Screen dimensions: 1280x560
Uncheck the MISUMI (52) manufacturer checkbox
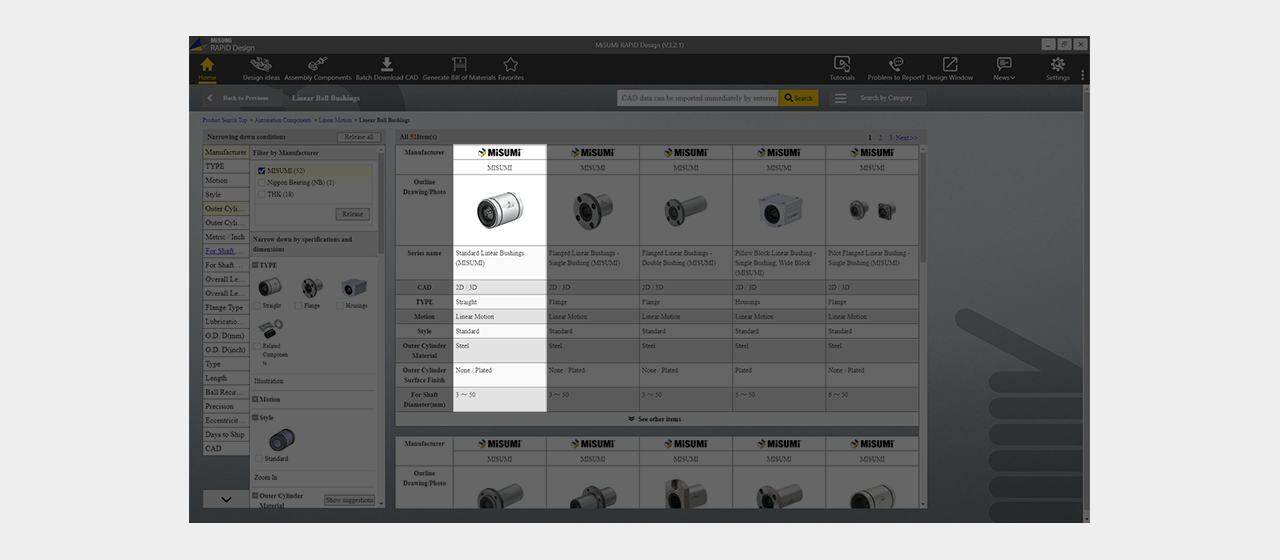262,171
